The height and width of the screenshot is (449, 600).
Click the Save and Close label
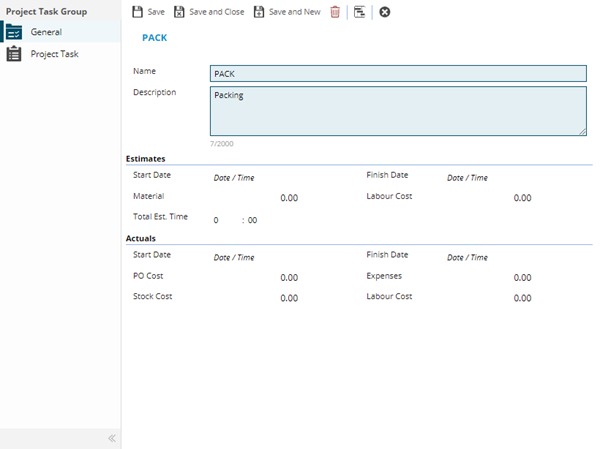coord(217,12)
